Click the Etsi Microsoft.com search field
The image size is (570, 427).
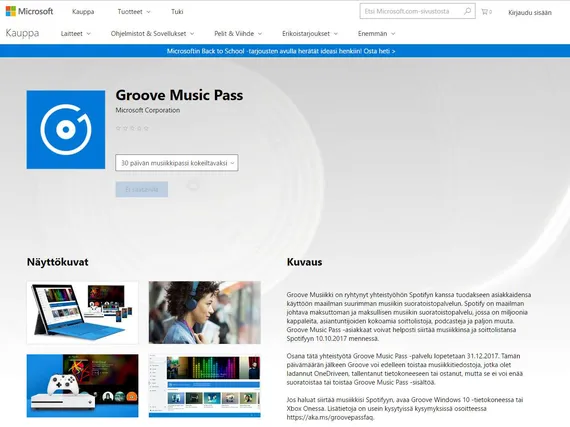tap(412, 11)
